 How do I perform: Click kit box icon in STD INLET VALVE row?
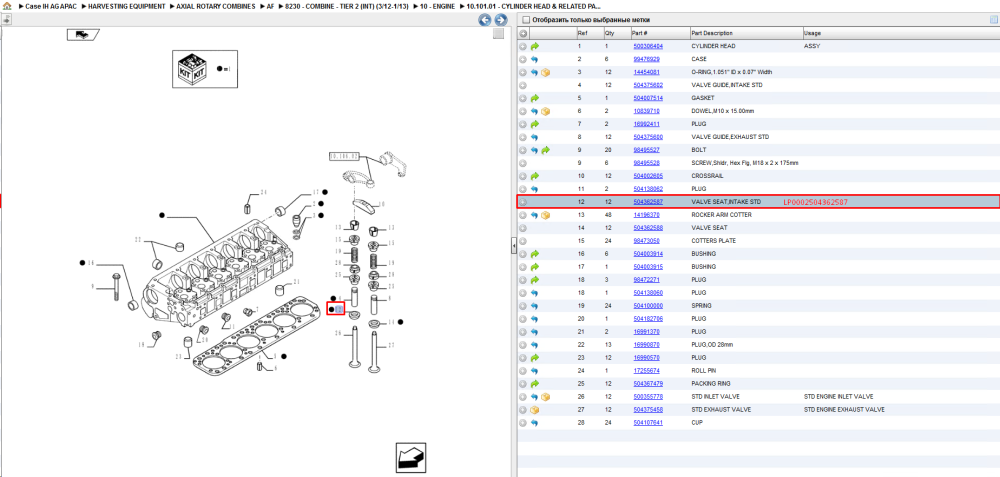(546, 397)
